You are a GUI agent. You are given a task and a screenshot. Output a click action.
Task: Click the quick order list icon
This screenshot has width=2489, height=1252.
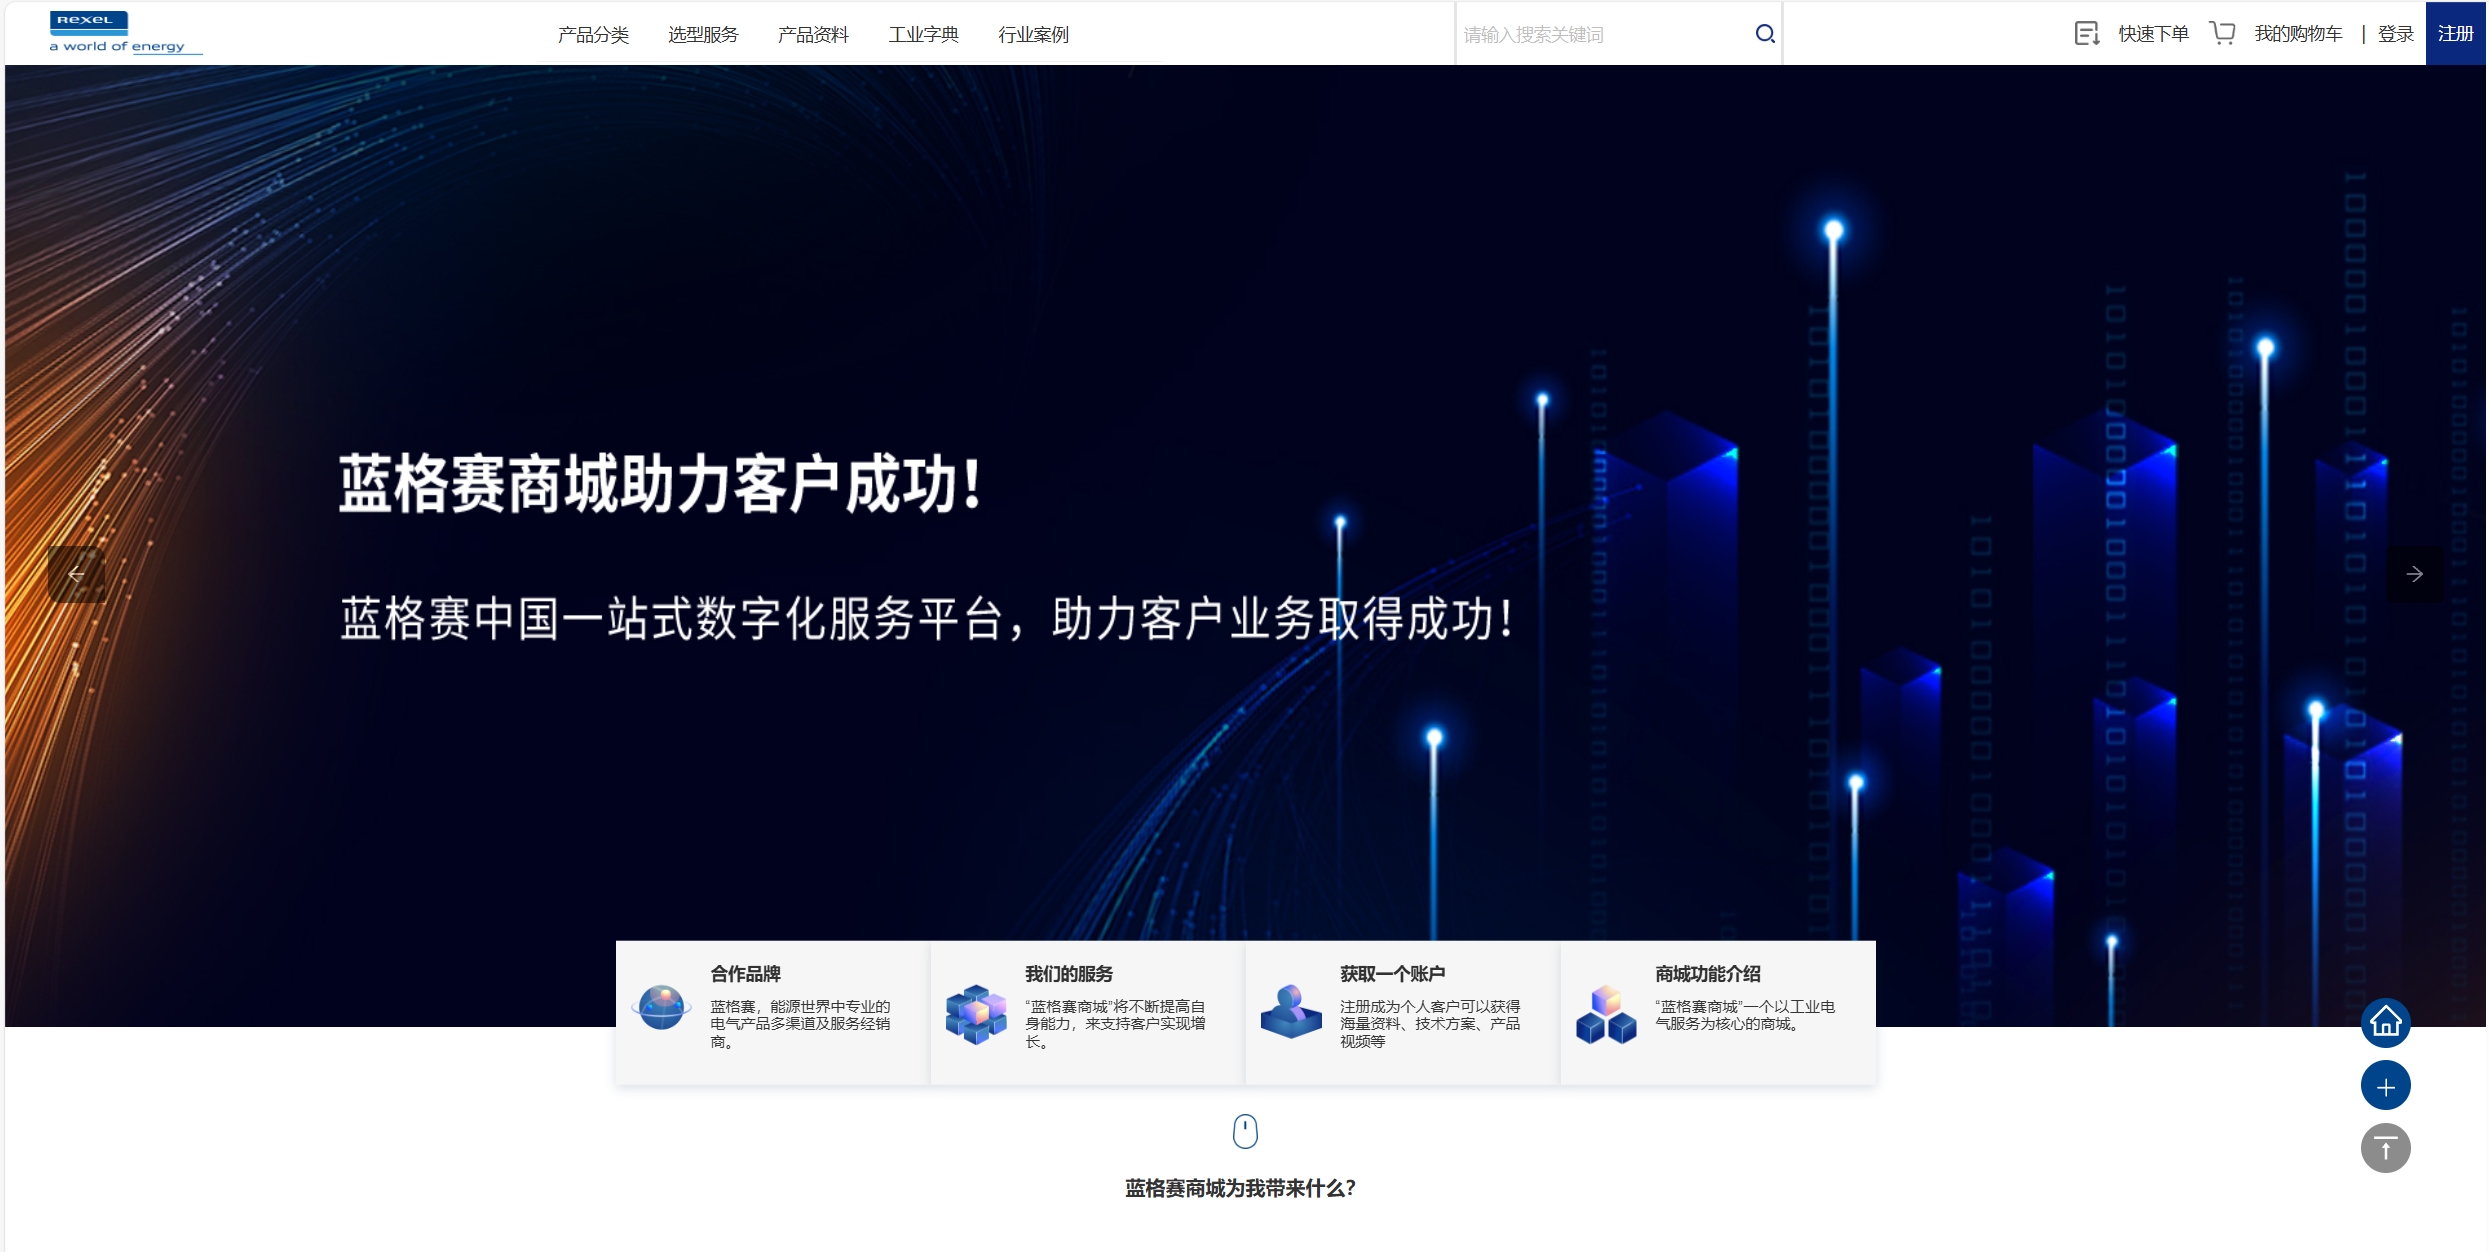pyautogui.click(x=2086, y=34)
